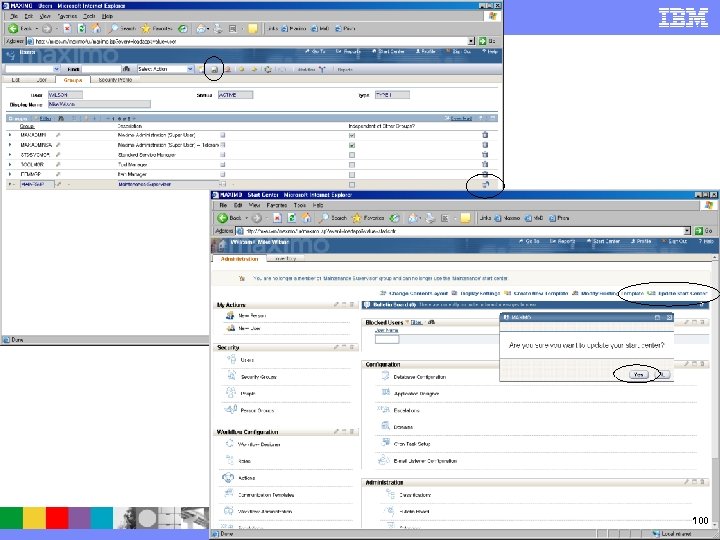
Task: Click Start Center link in Users window header
Action: pos(388,51)
